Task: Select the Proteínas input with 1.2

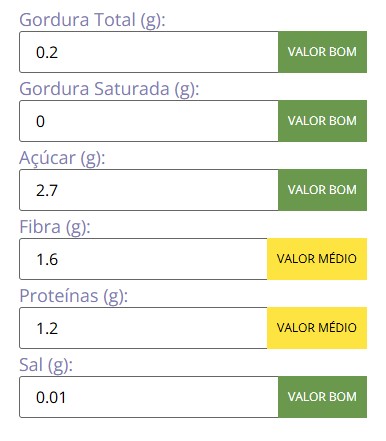Action: pos(143,328)
